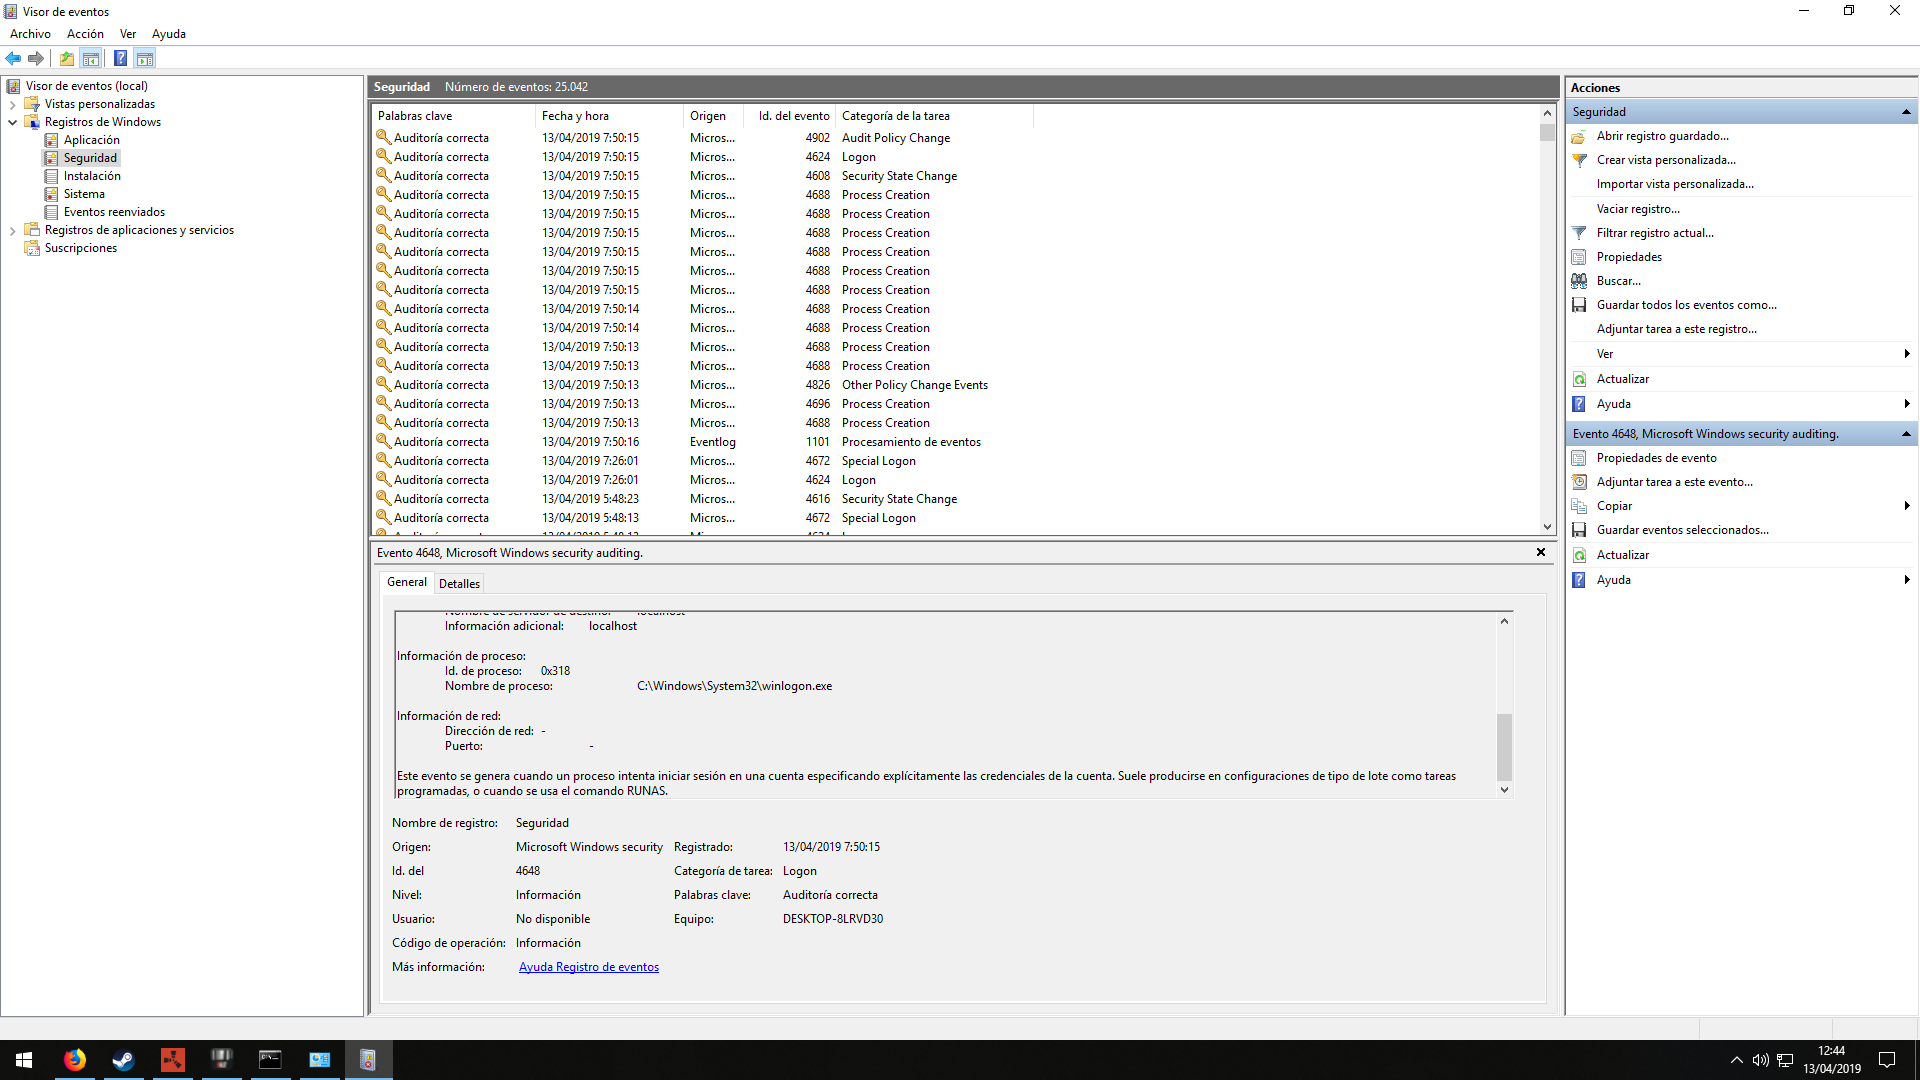This screenshot has width=1920, height=1080.
Task: Click Vaciar registro action
Action: coord(1638,209)
